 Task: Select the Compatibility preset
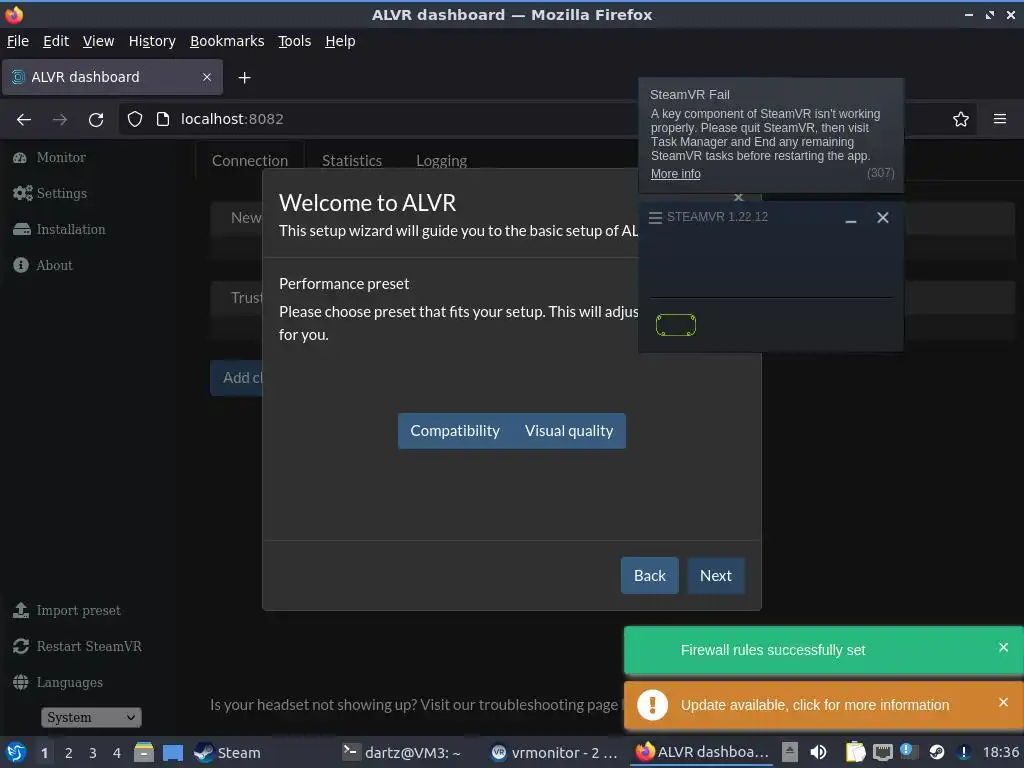[455, 431]
